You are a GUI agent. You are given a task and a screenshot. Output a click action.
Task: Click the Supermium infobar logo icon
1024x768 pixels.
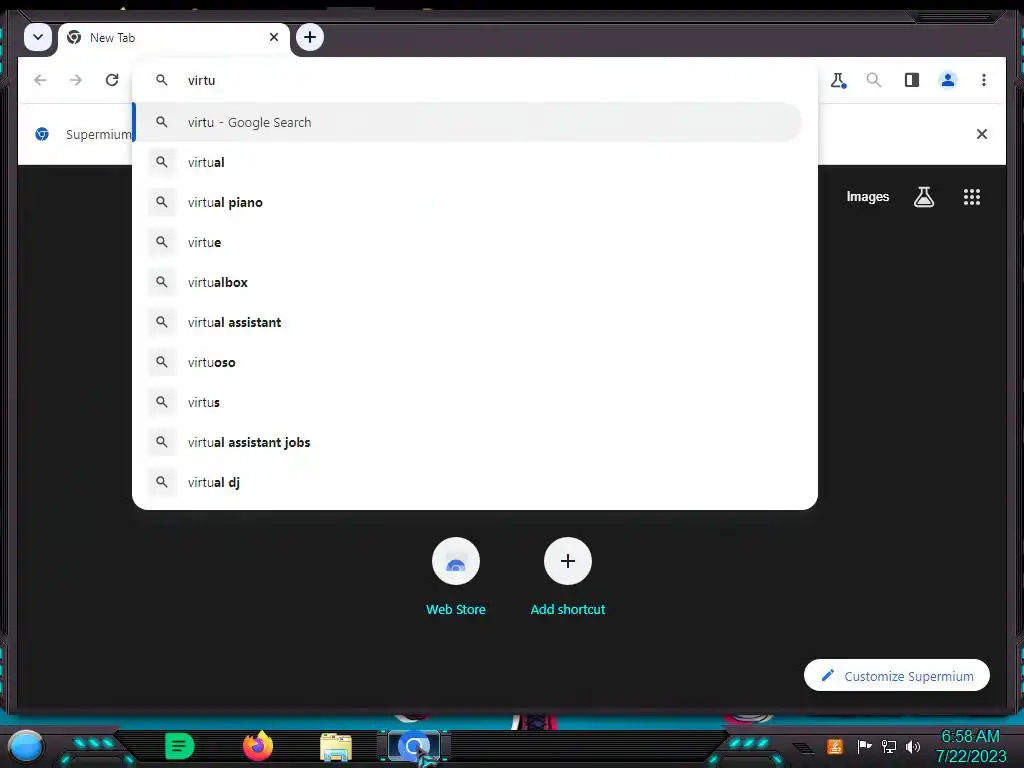(42, 134)
